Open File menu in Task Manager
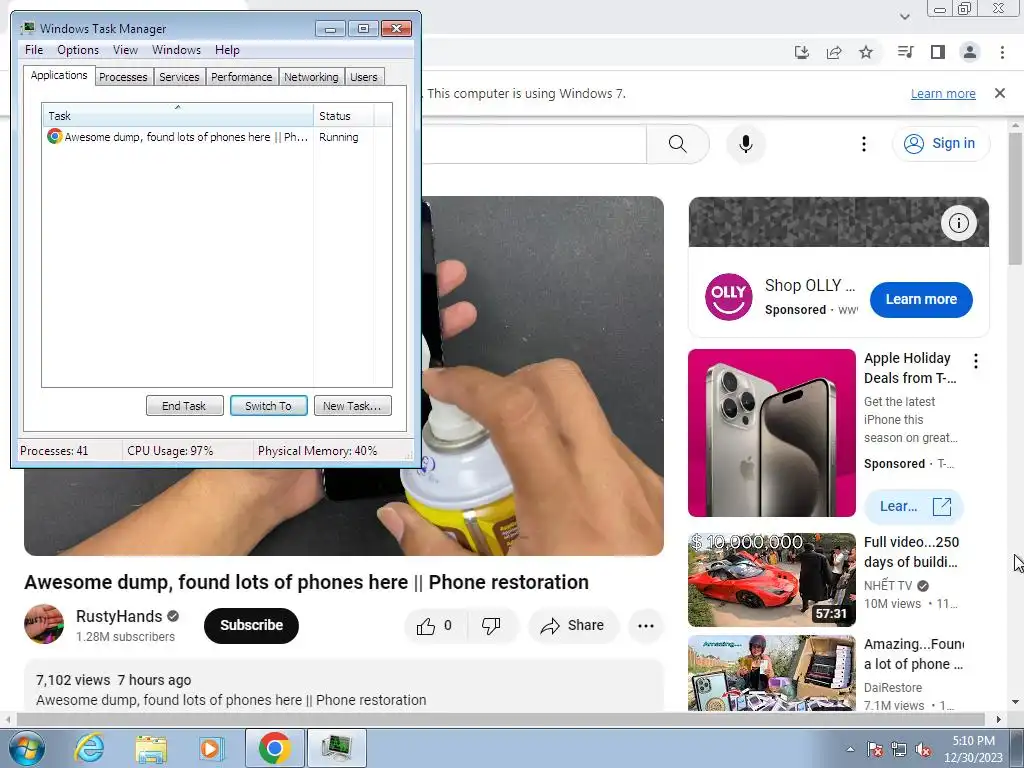 pos(34,50)
